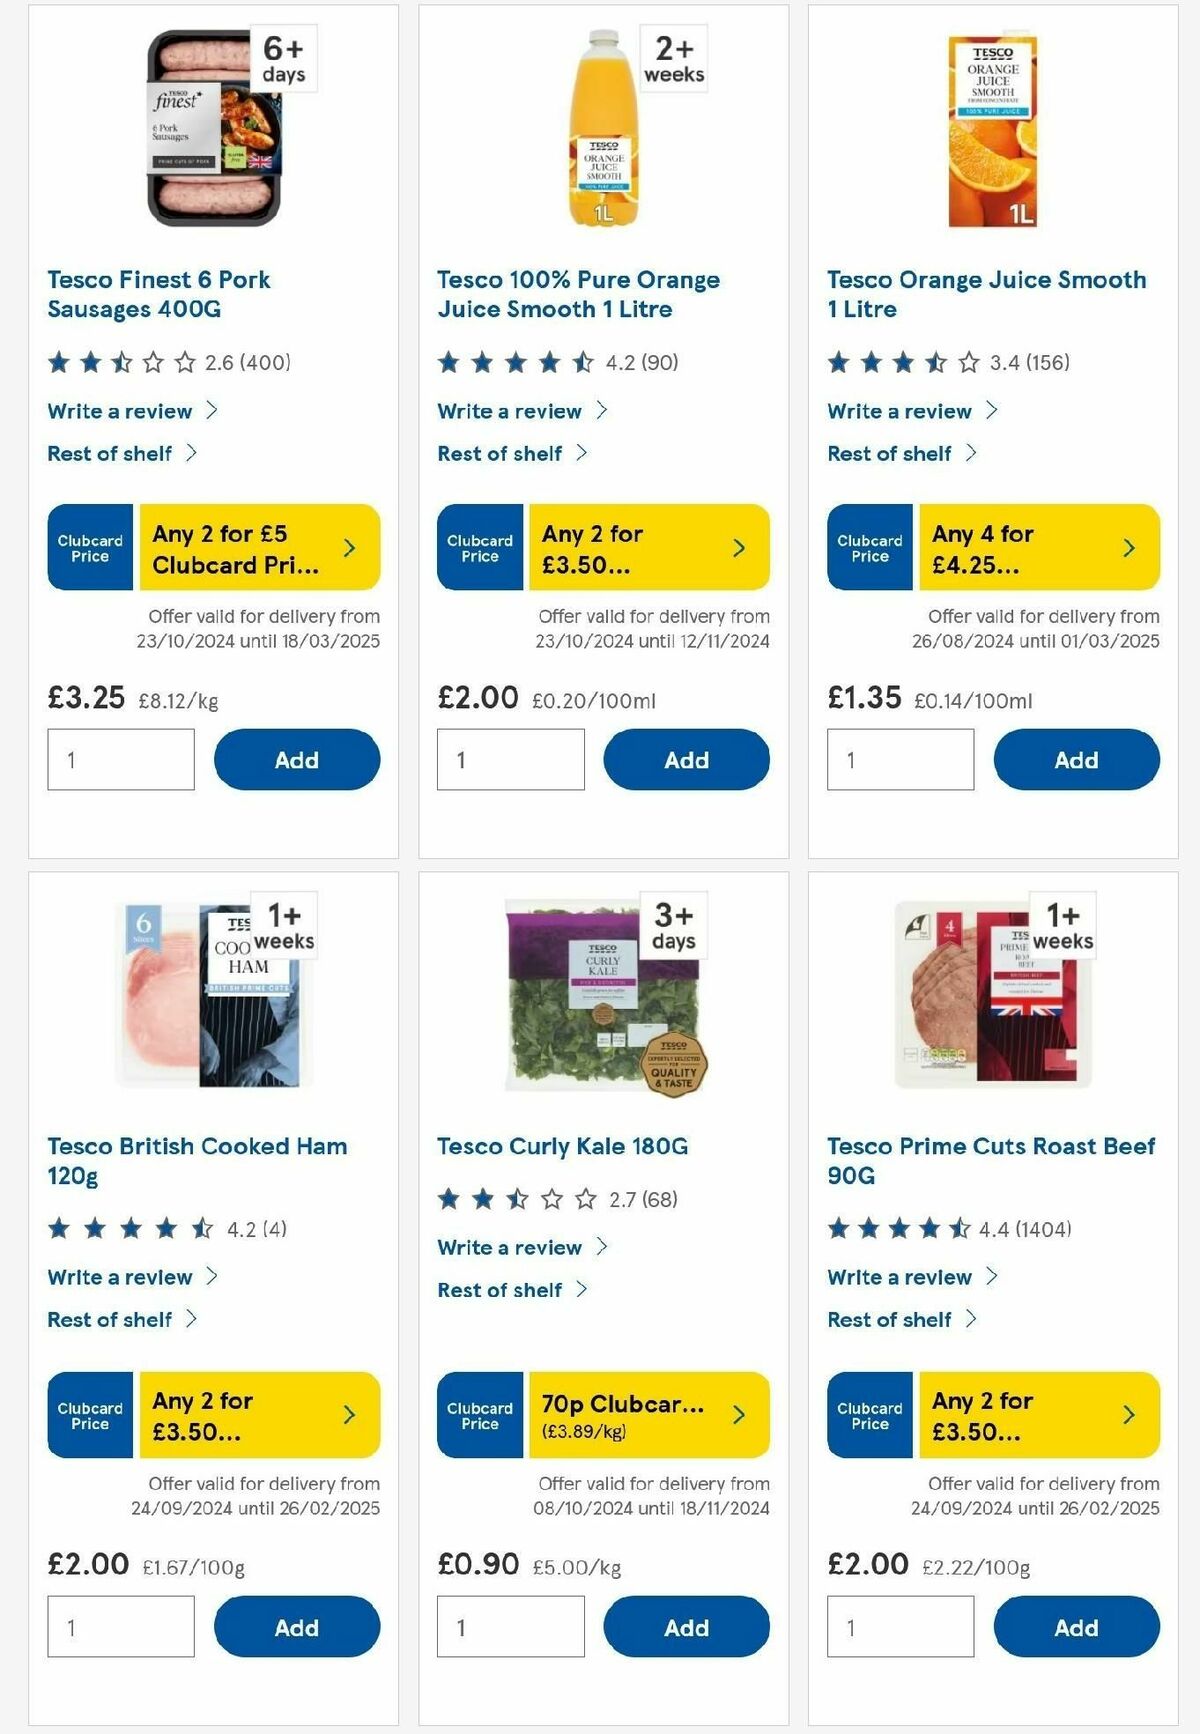Click the Clubcard Price badge for Roast Beef
The image size is (1200, 1734).
point(869,1414)
